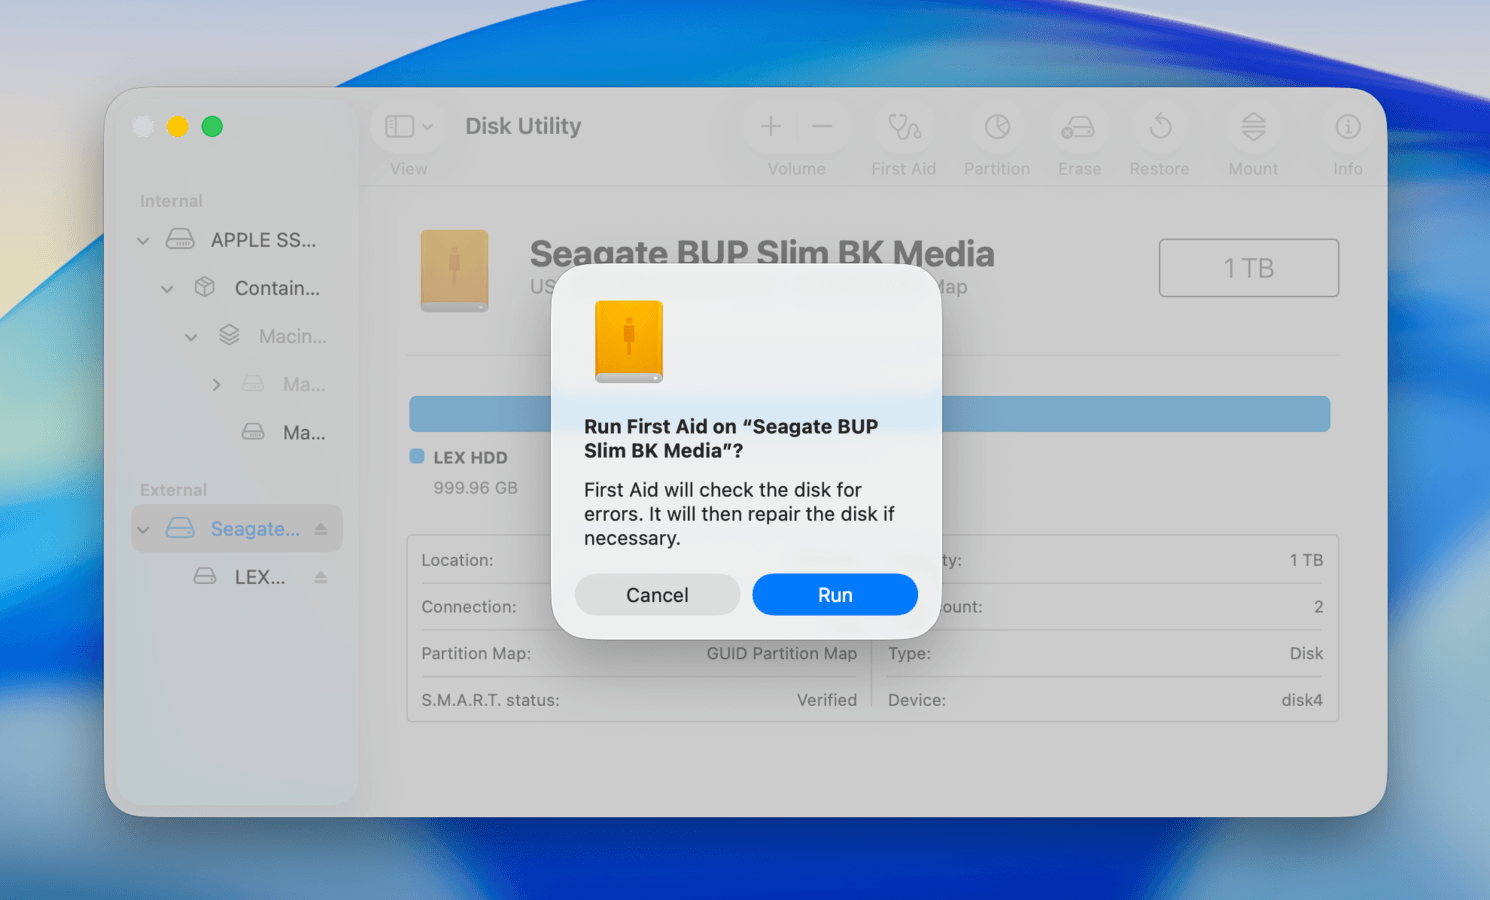Click the green zoom window button
The height and width of the screenshot is (900, 1490).
[x=212, y=127]
